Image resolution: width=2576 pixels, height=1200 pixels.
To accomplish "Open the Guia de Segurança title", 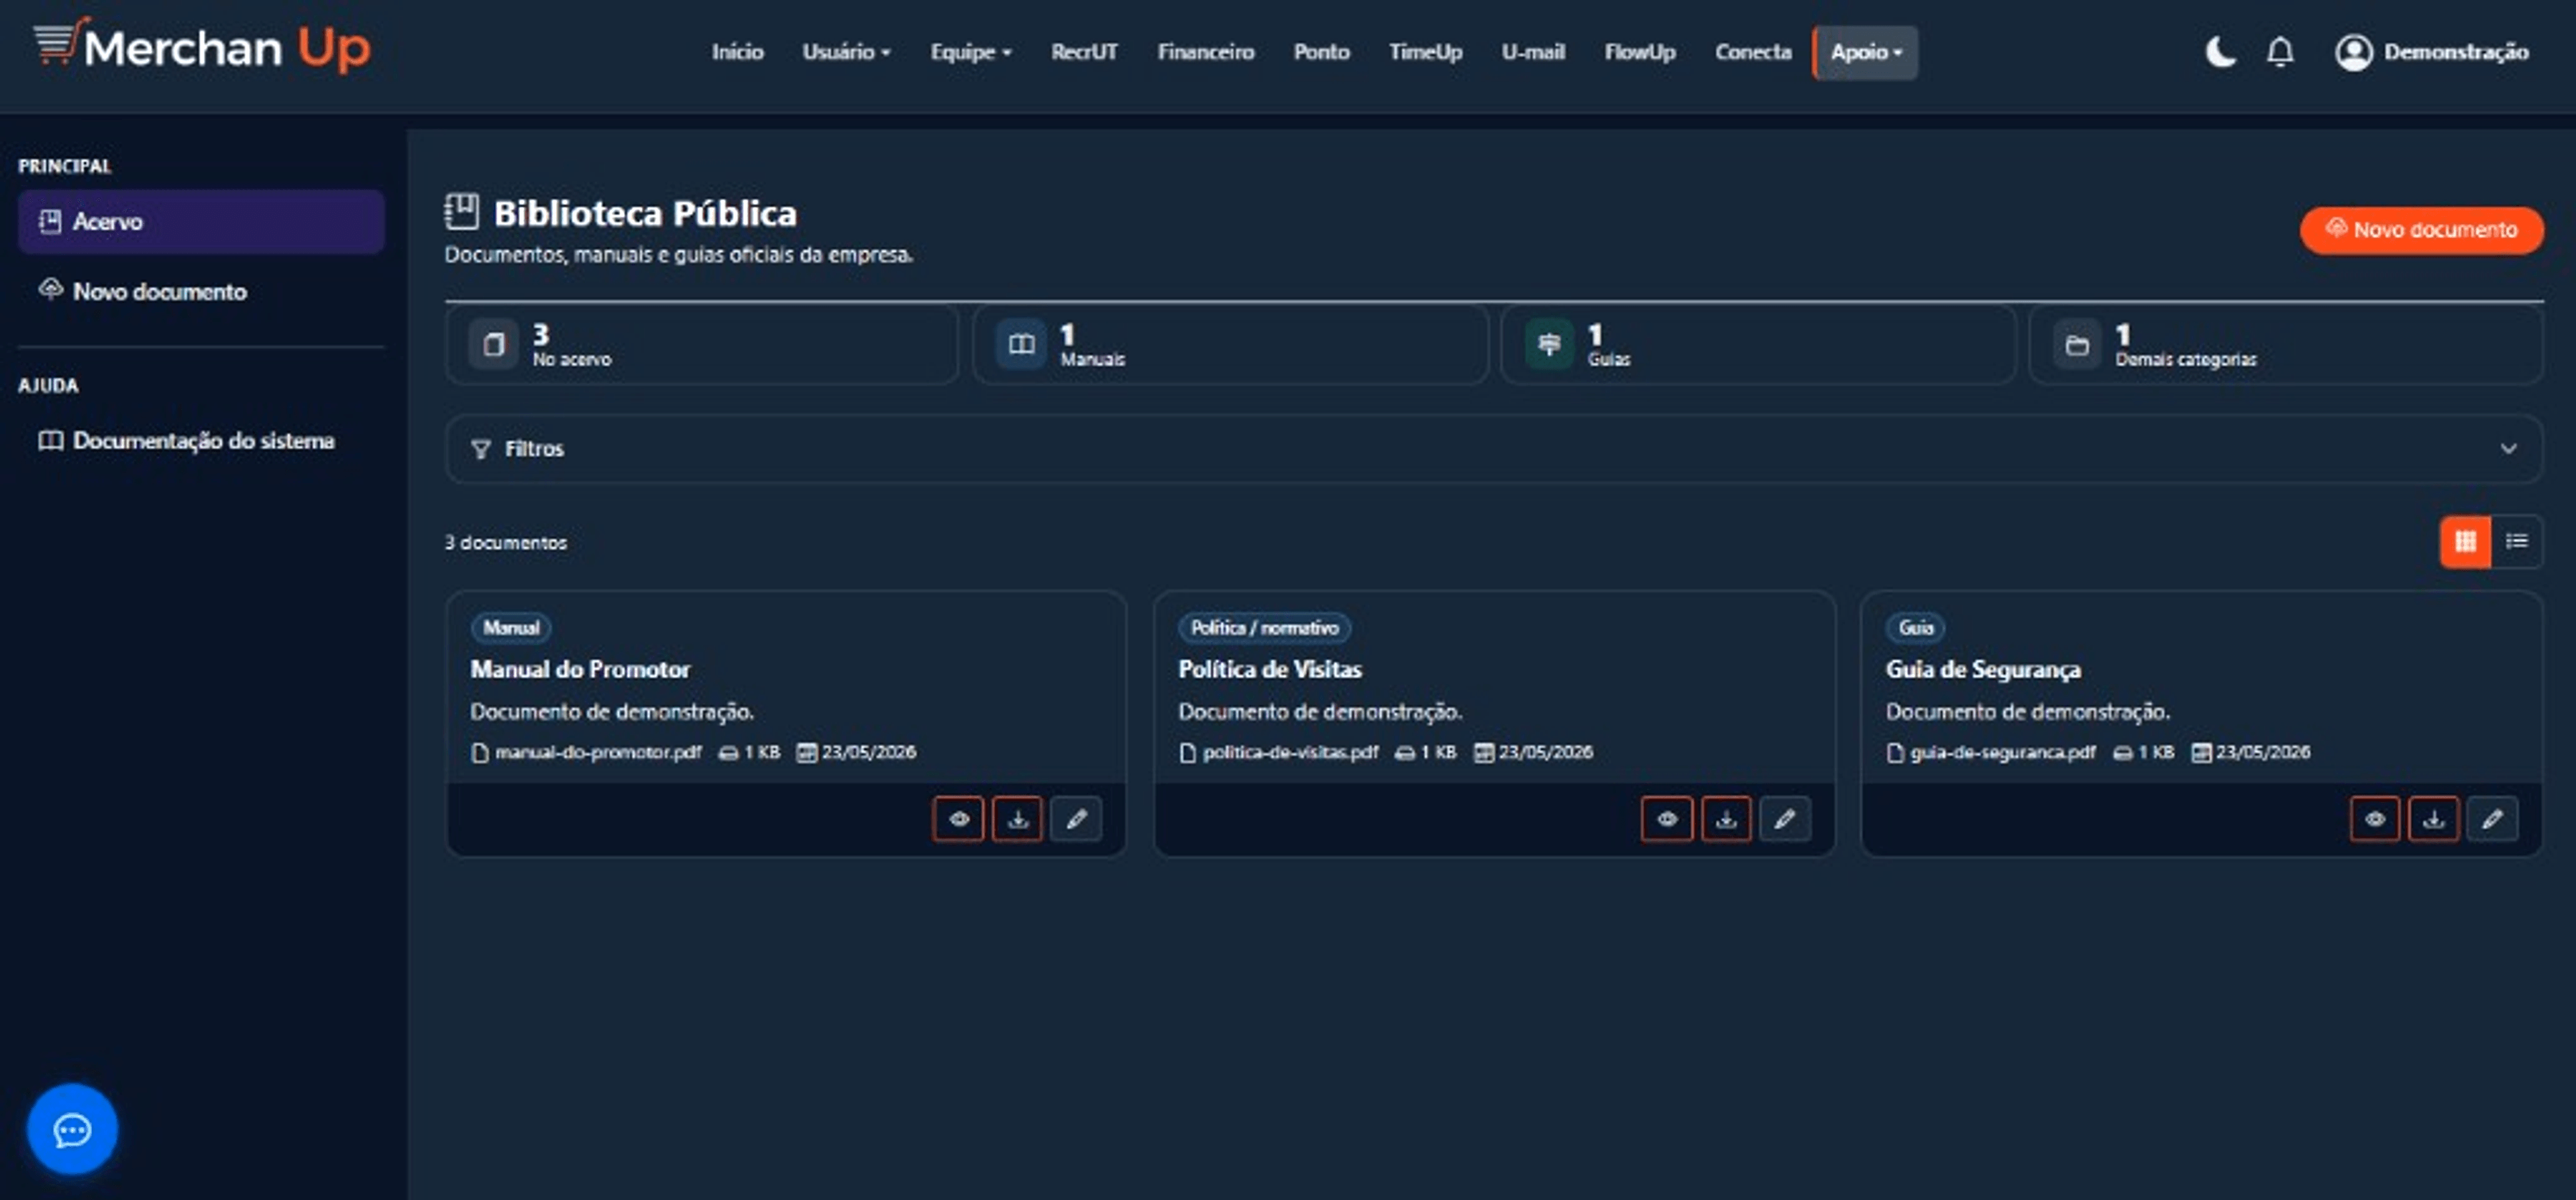I will point(1984,669).
